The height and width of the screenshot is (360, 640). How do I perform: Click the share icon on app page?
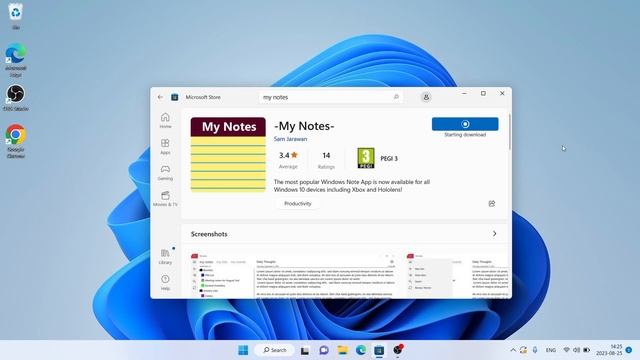point(492,203)
